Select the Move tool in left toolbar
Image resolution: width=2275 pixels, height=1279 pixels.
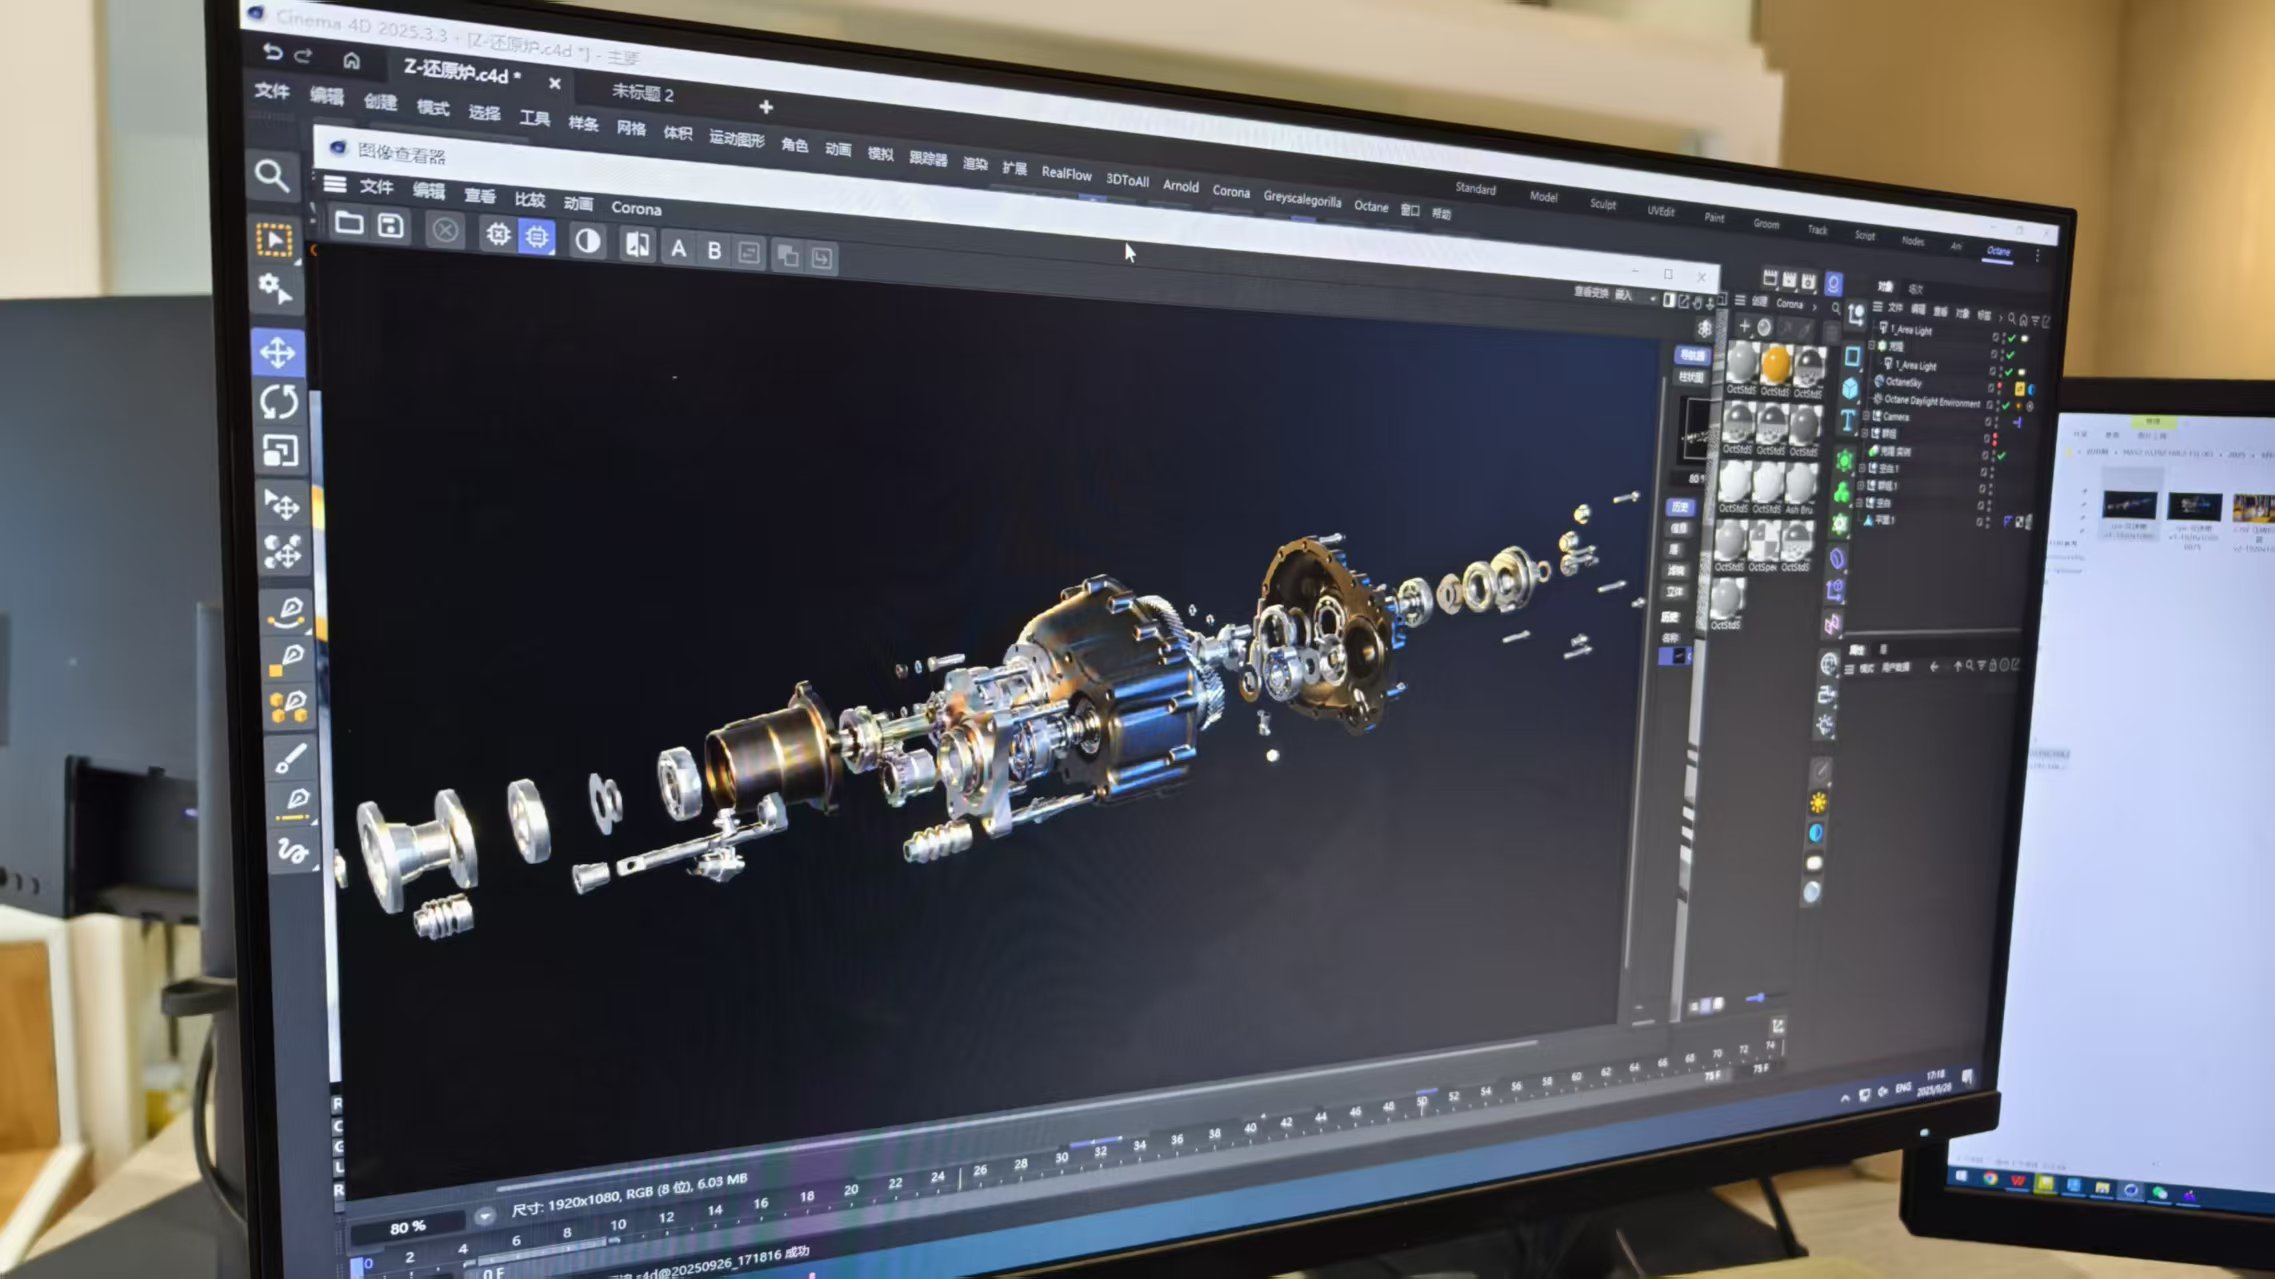[x=278, y=353]
